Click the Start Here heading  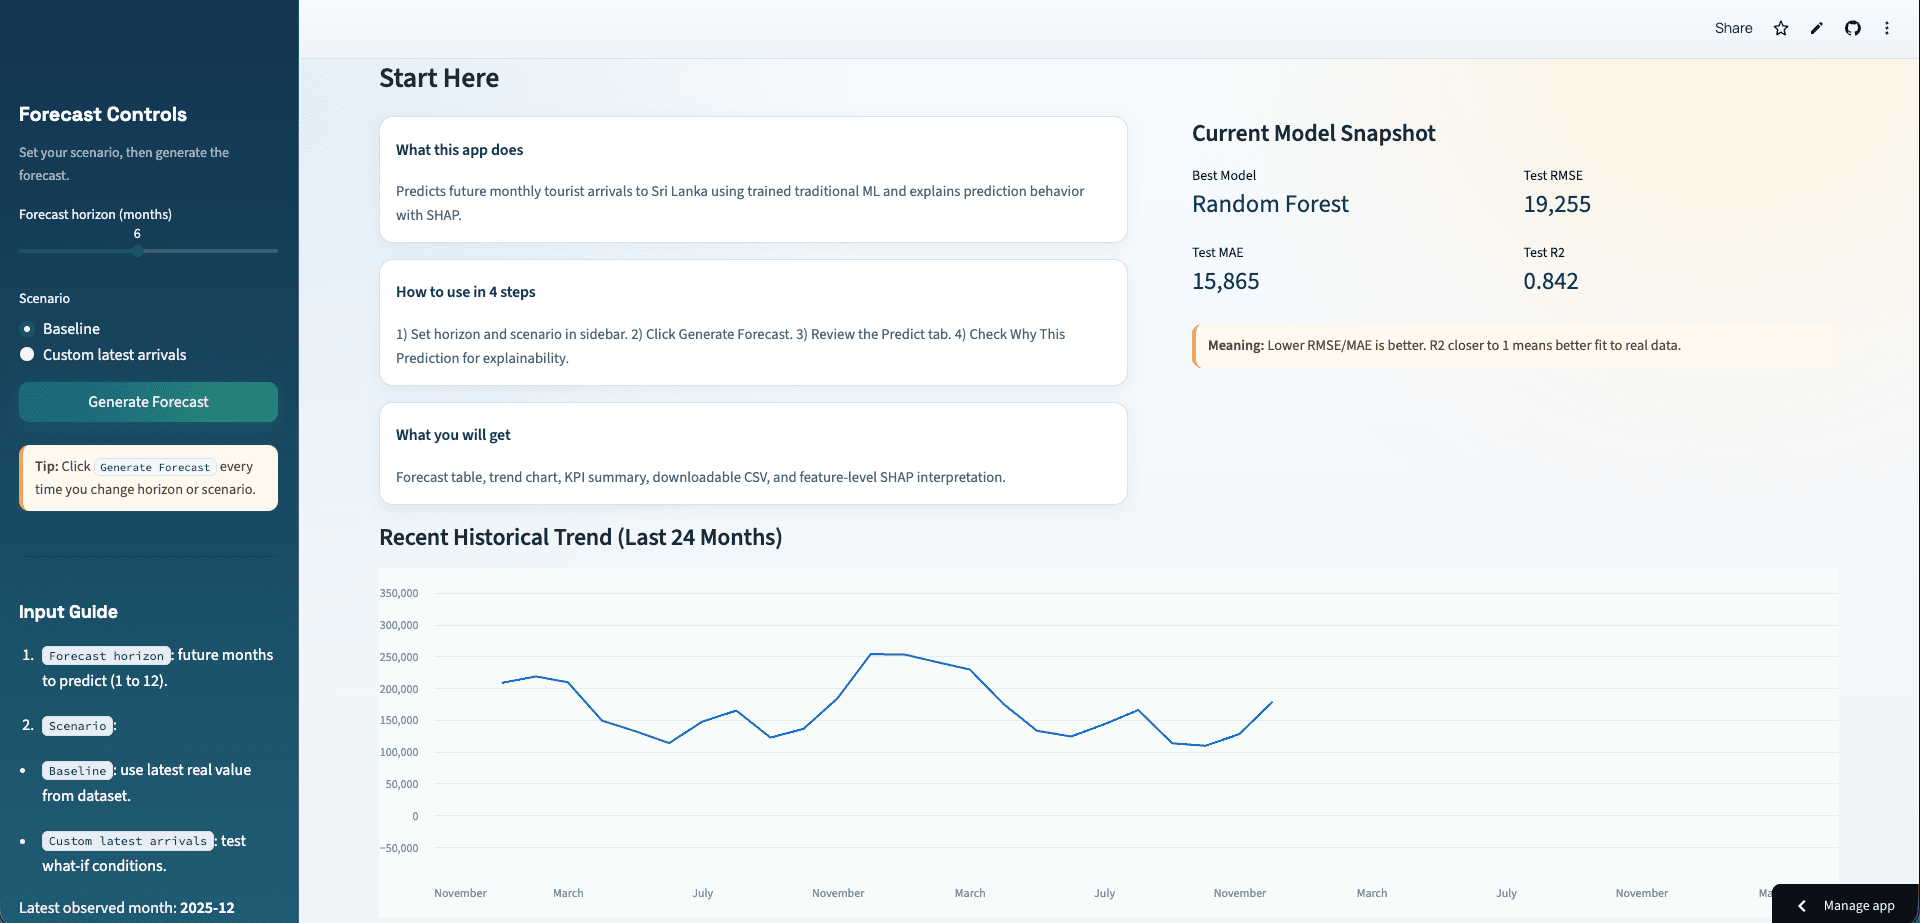[x=439, y=78]
